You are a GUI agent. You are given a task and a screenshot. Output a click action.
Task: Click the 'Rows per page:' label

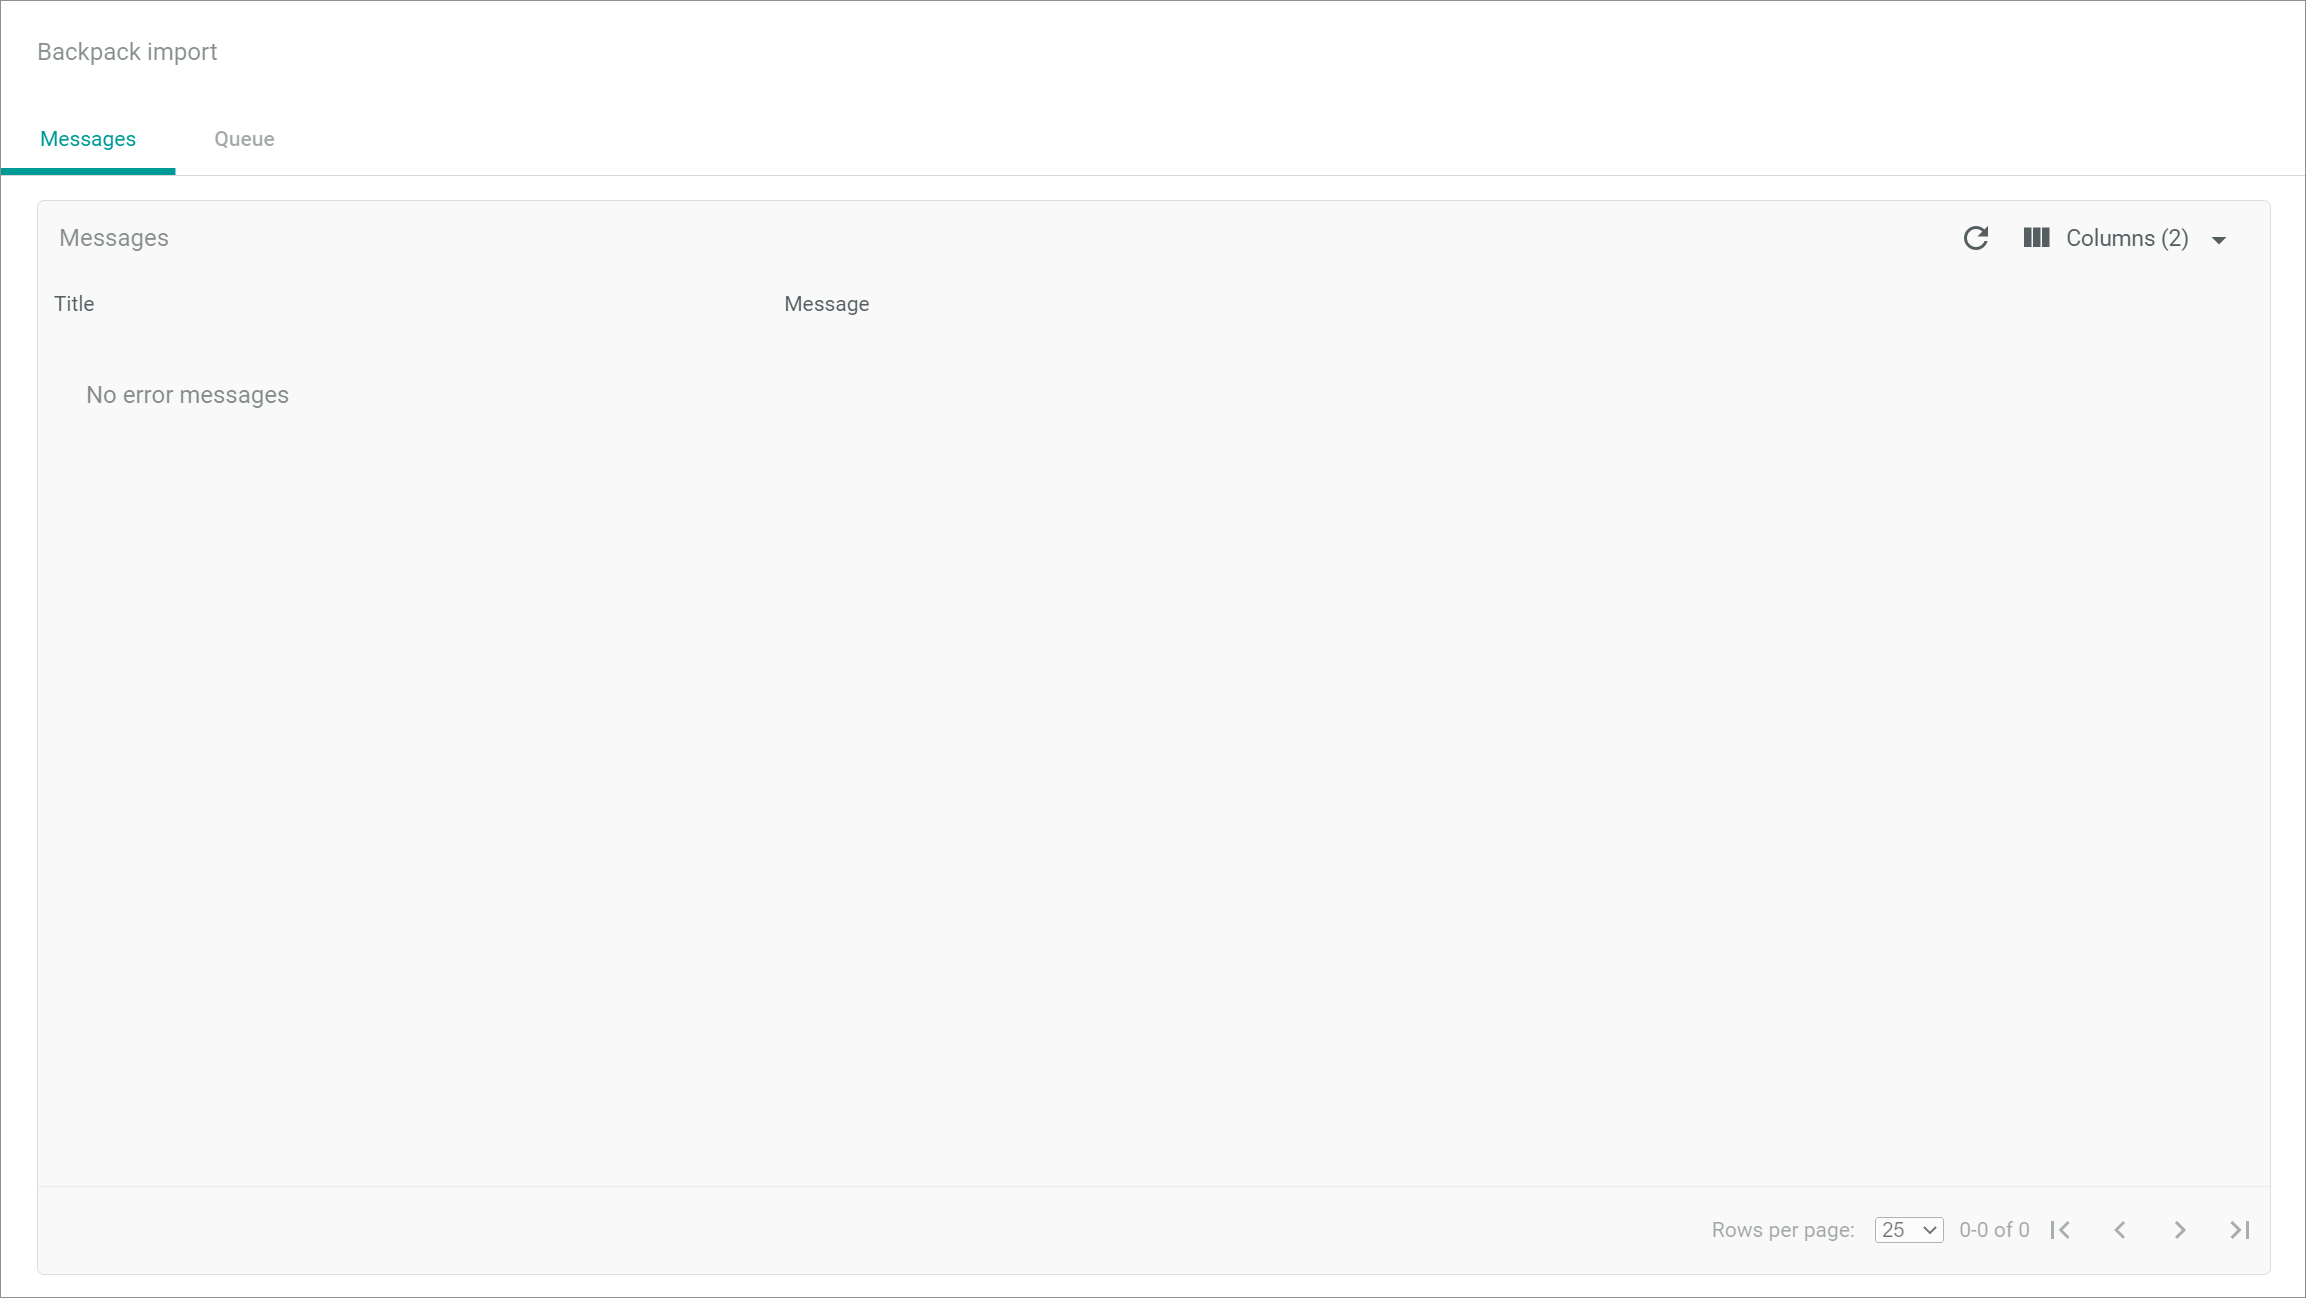1783,1230
